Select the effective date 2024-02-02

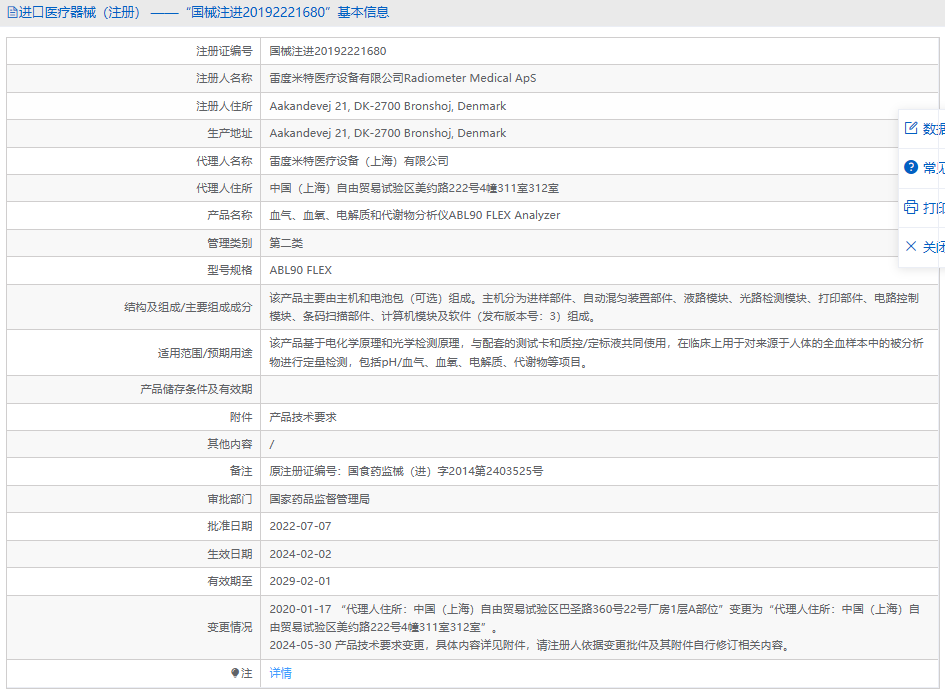(x=300, y=554)
